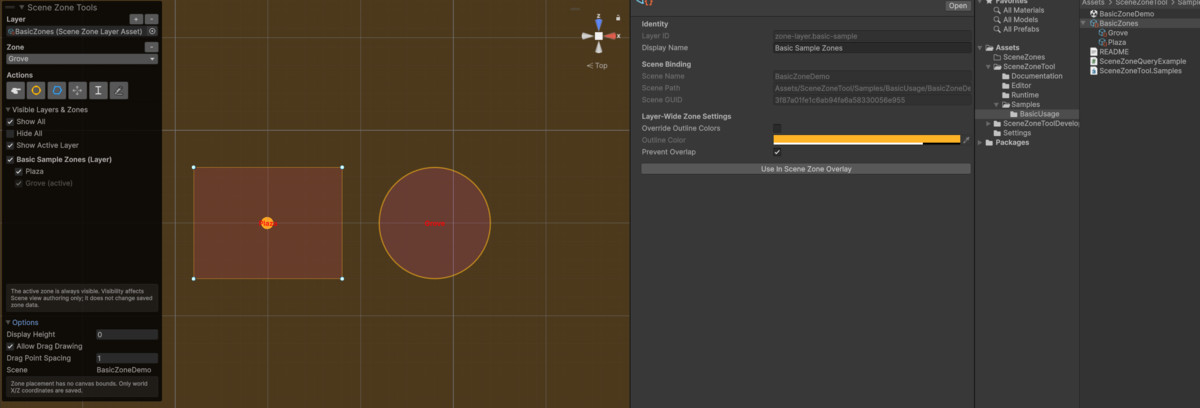Select the Documentation folder
Screen dimensions: 1200x408
pos(1034,76)
